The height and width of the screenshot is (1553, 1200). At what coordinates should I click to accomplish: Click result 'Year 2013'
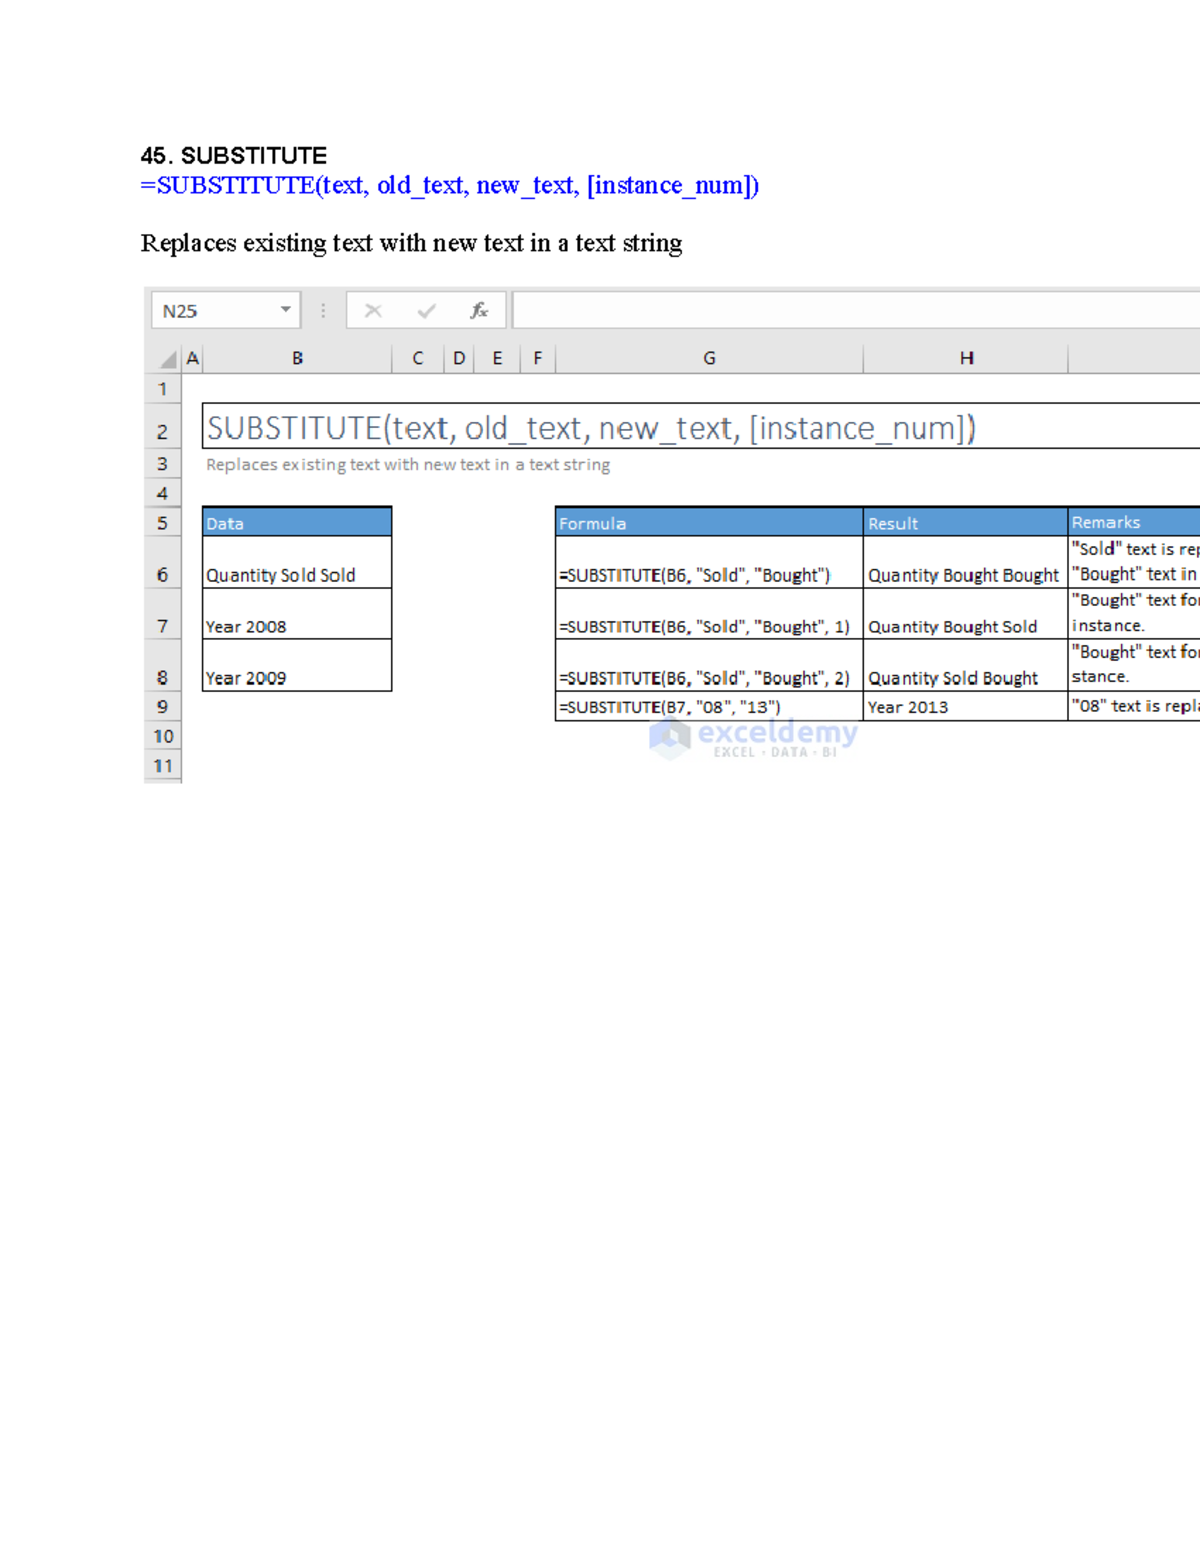(x=966, y=707)
